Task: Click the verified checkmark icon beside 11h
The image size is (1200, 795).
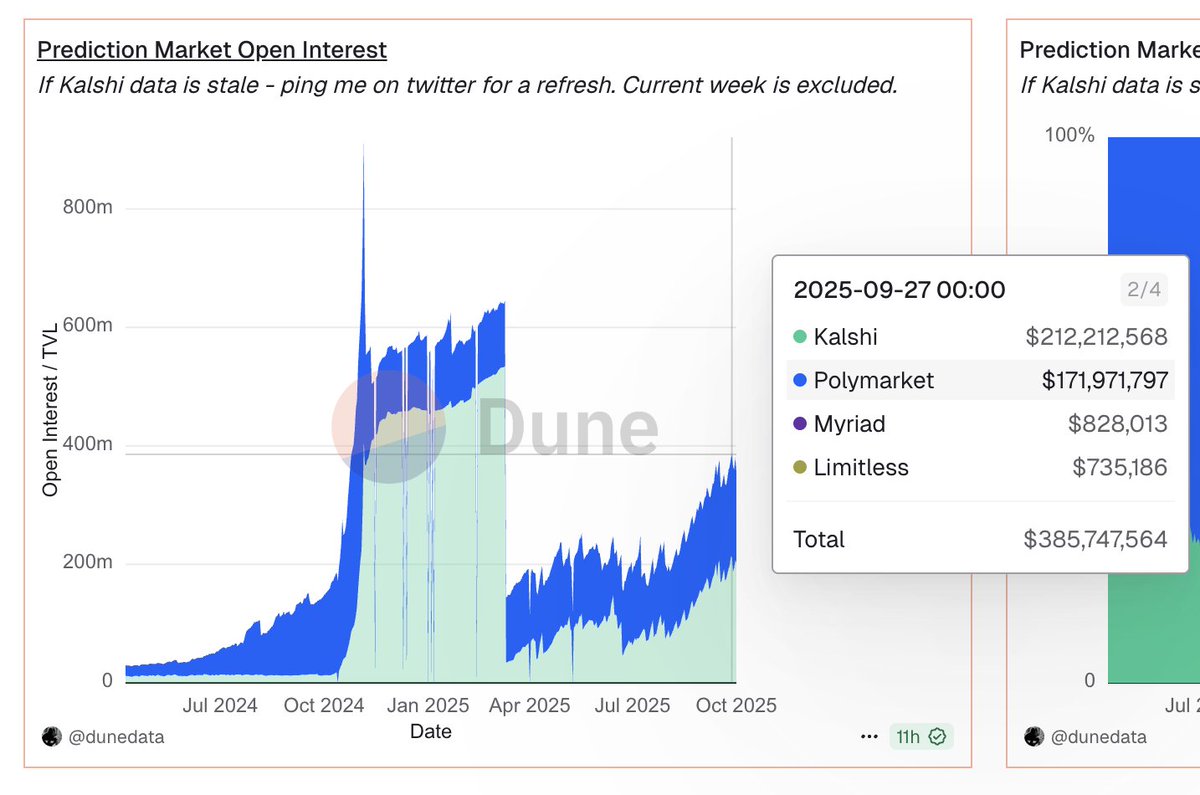Action: [x=937, y=737]
